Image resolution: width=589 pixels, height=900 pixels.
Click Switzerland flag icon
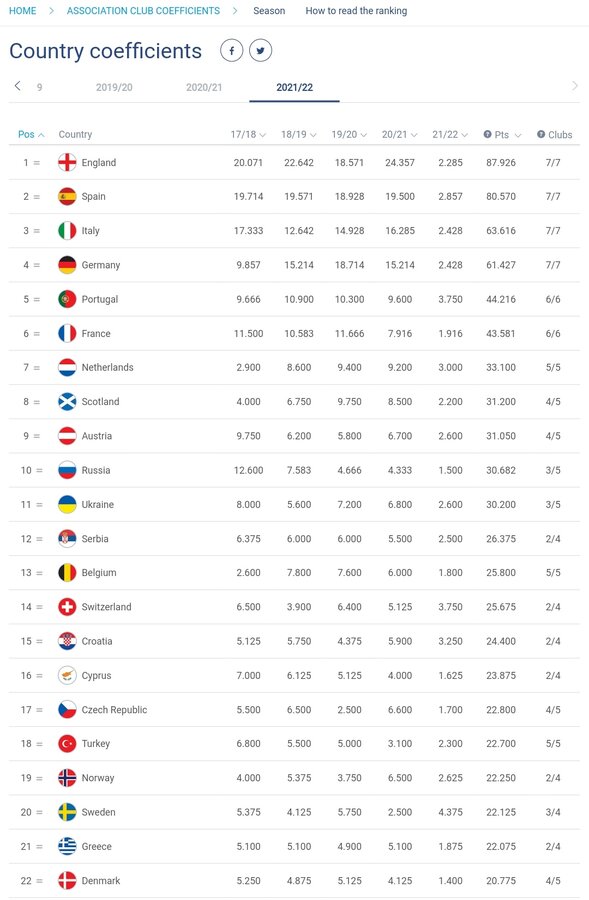point(67,607)
